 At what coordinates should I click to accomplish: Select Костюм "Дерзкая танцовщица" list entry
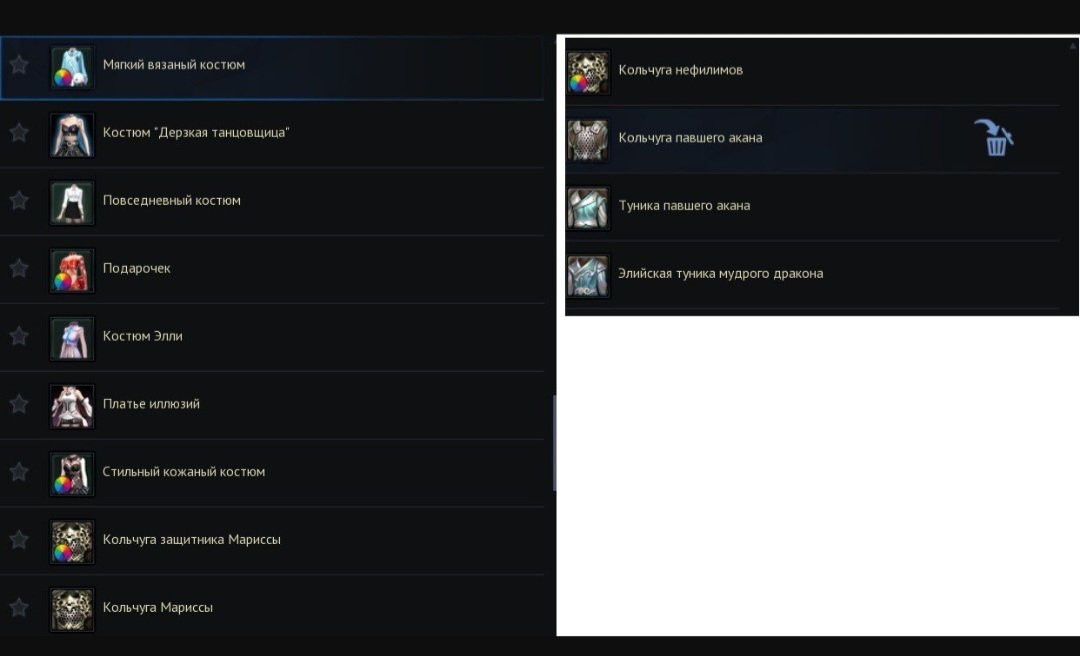[272, 134]
